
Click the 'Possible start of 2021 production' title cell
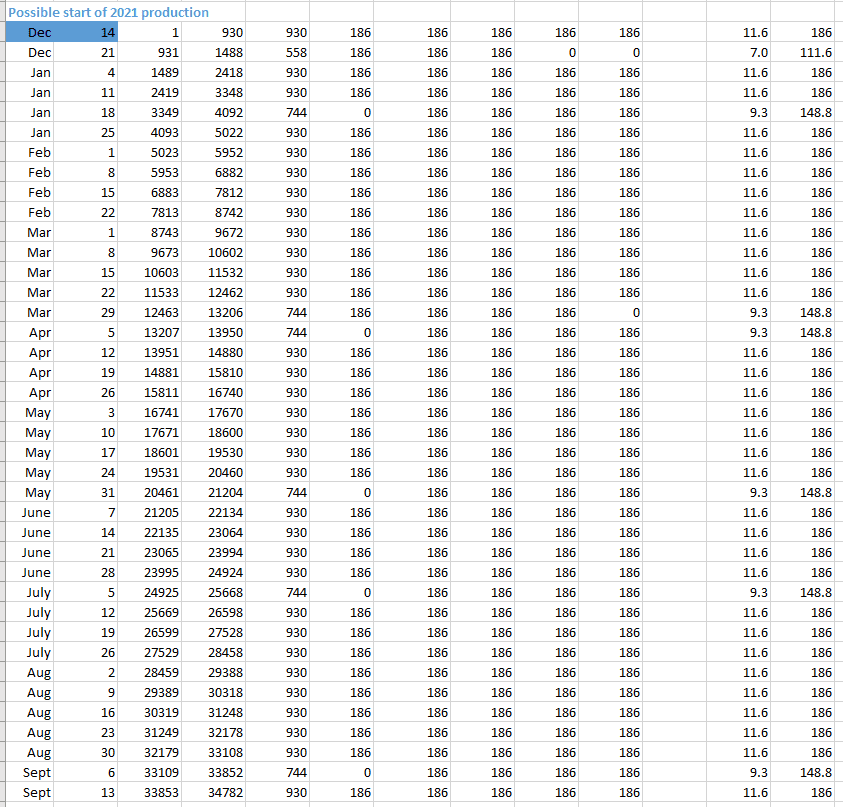[x=108, y=12]
